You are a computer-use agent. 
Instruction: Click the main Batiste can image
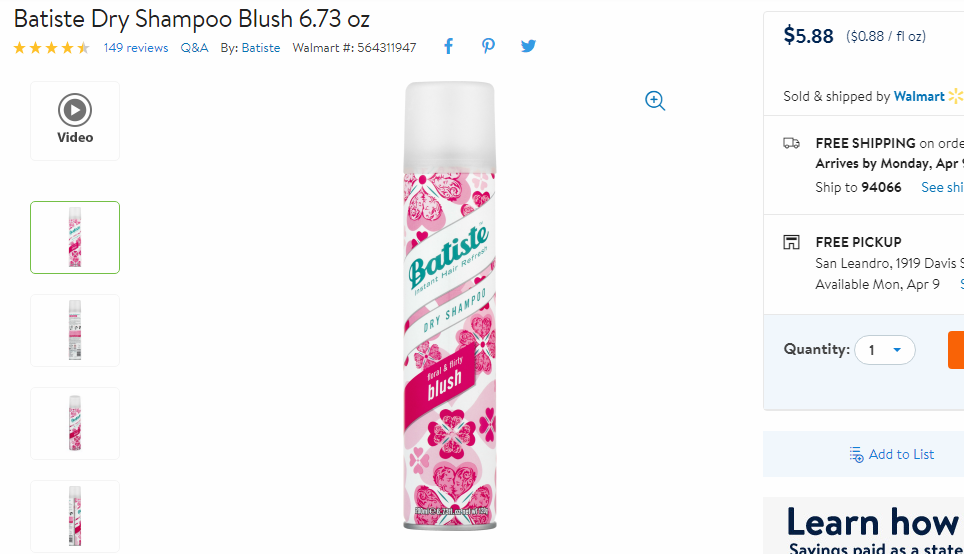[449, 306]
